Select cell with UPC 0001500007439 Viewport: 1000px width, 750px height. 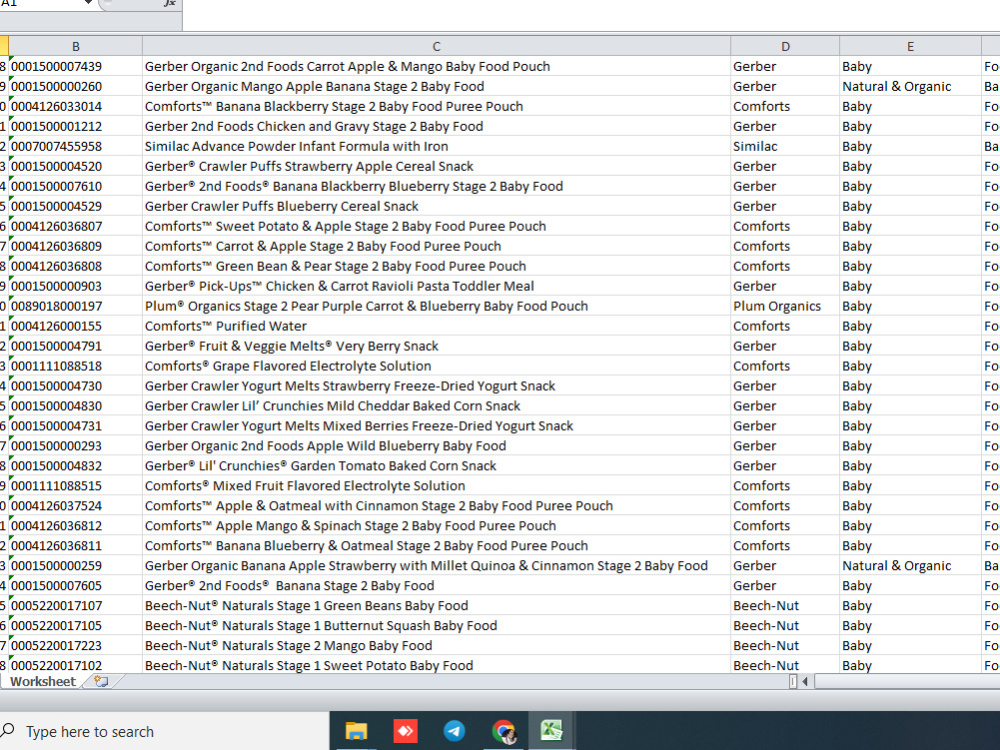point(75,66)
